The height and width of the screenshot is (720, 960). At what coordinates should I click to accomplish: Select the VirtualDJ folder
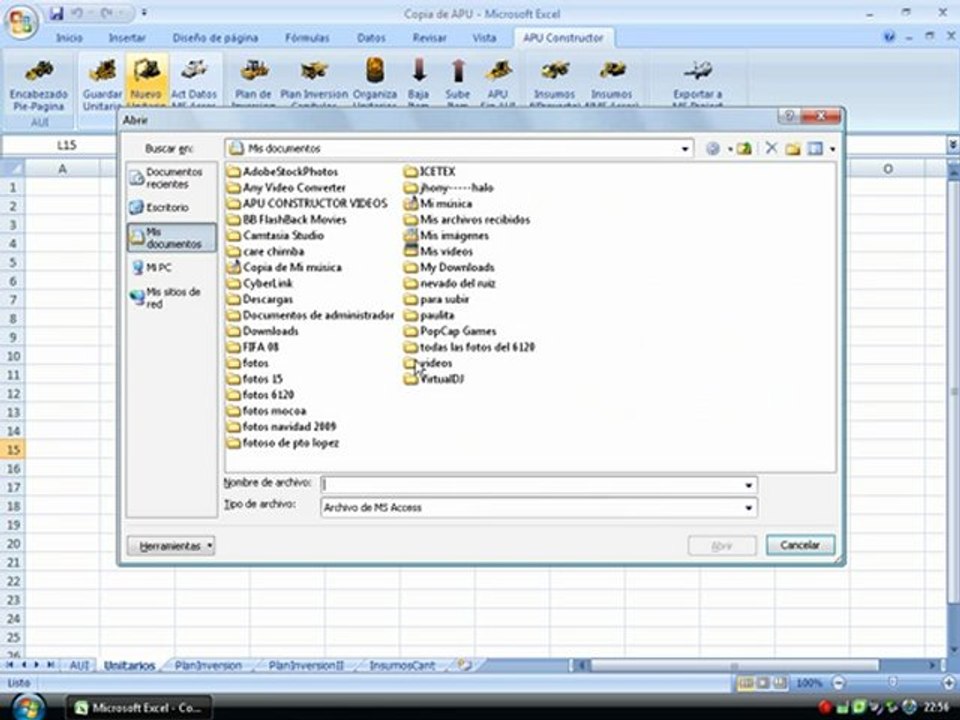tap(434, 379)
